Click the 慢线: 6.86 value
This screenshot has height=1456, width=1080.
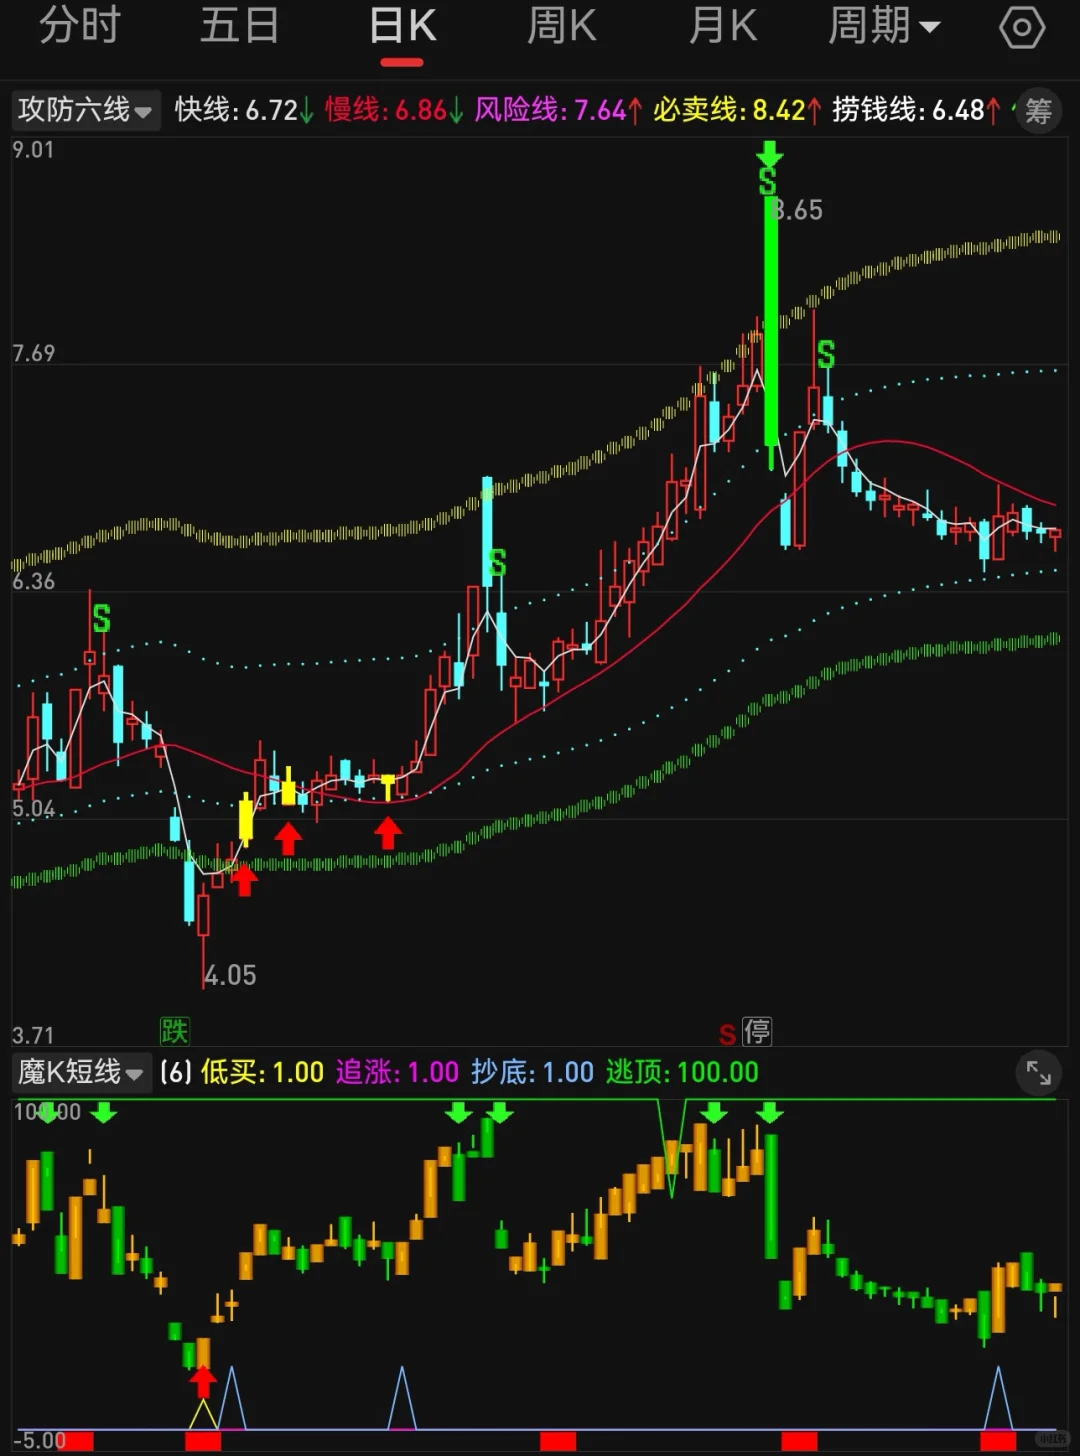394,110
